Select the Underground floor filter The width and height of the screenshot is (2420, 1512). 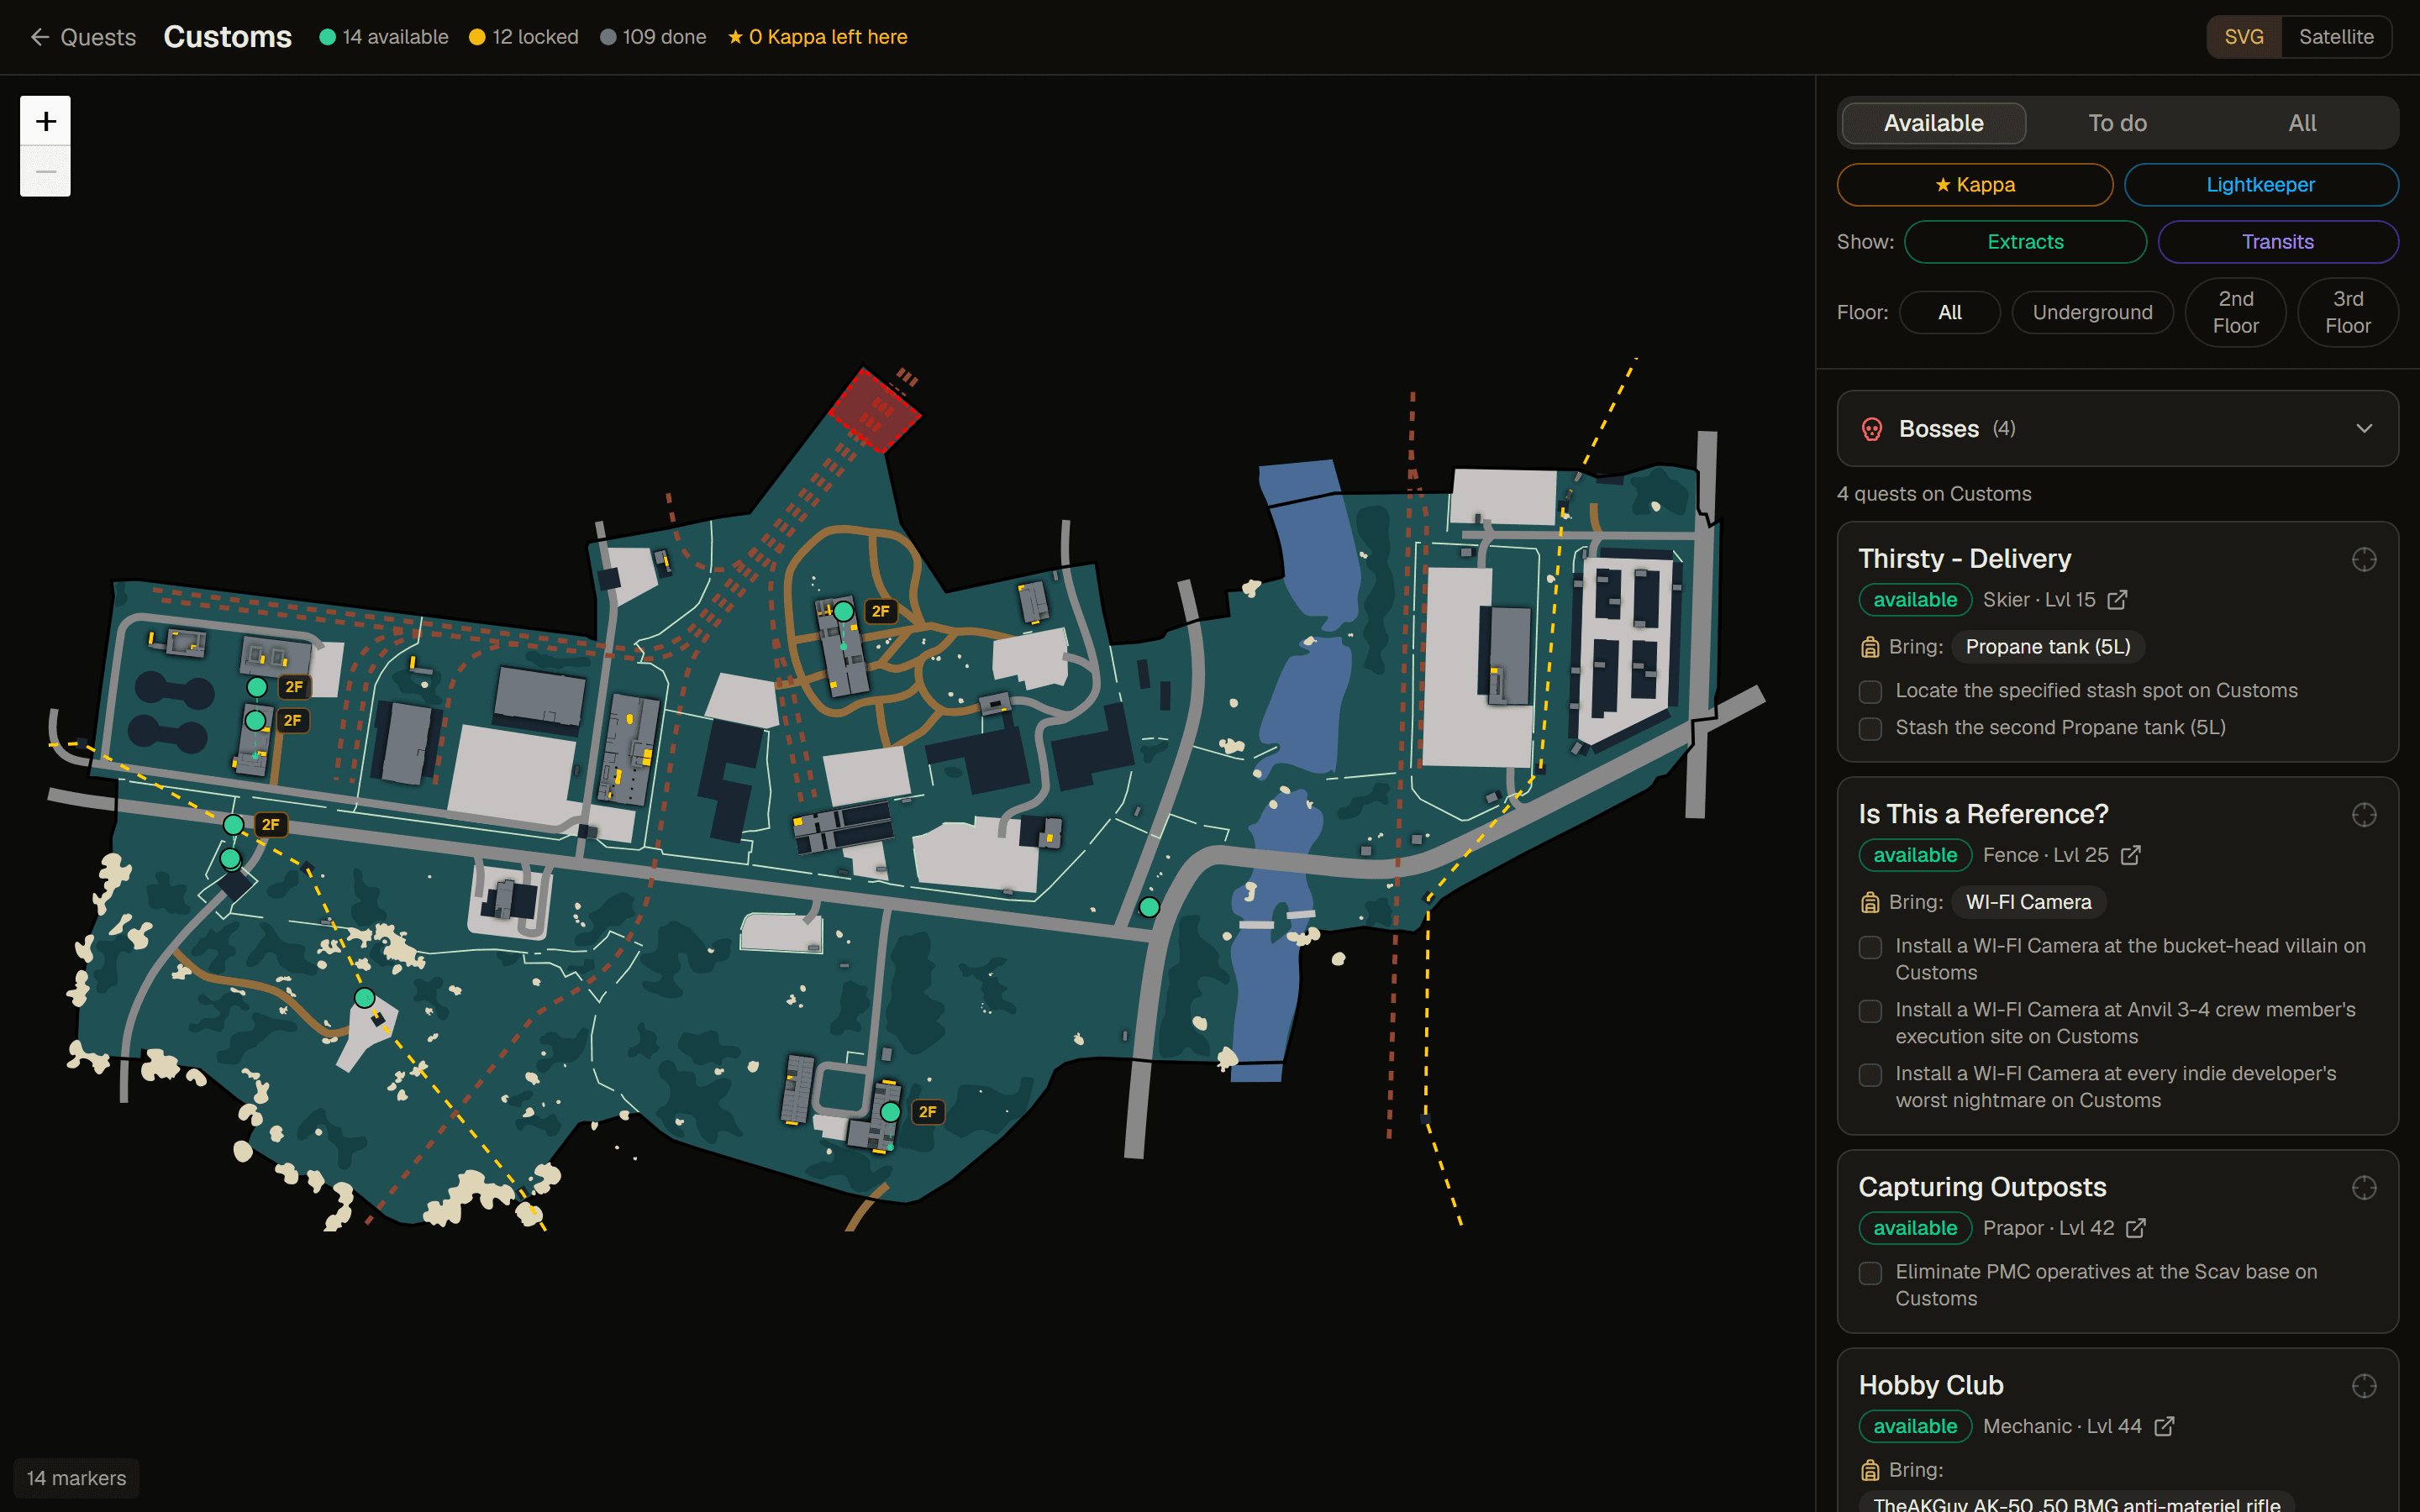(2092, 313)
